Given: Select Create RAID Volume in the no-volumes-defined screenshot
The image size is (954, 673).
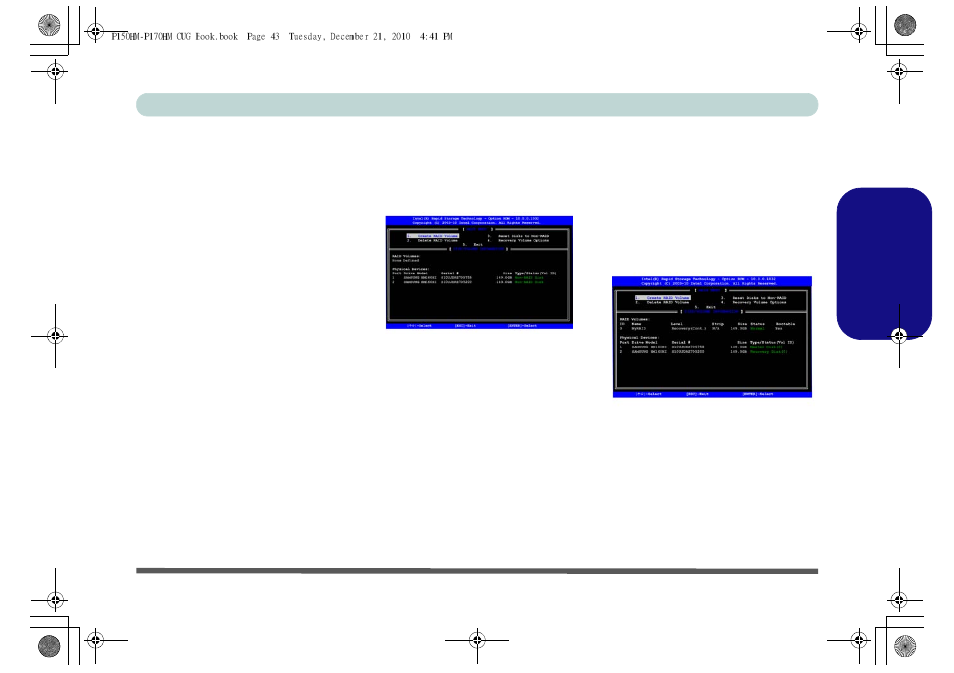Looking at the screenshot, I should [433, 236].
